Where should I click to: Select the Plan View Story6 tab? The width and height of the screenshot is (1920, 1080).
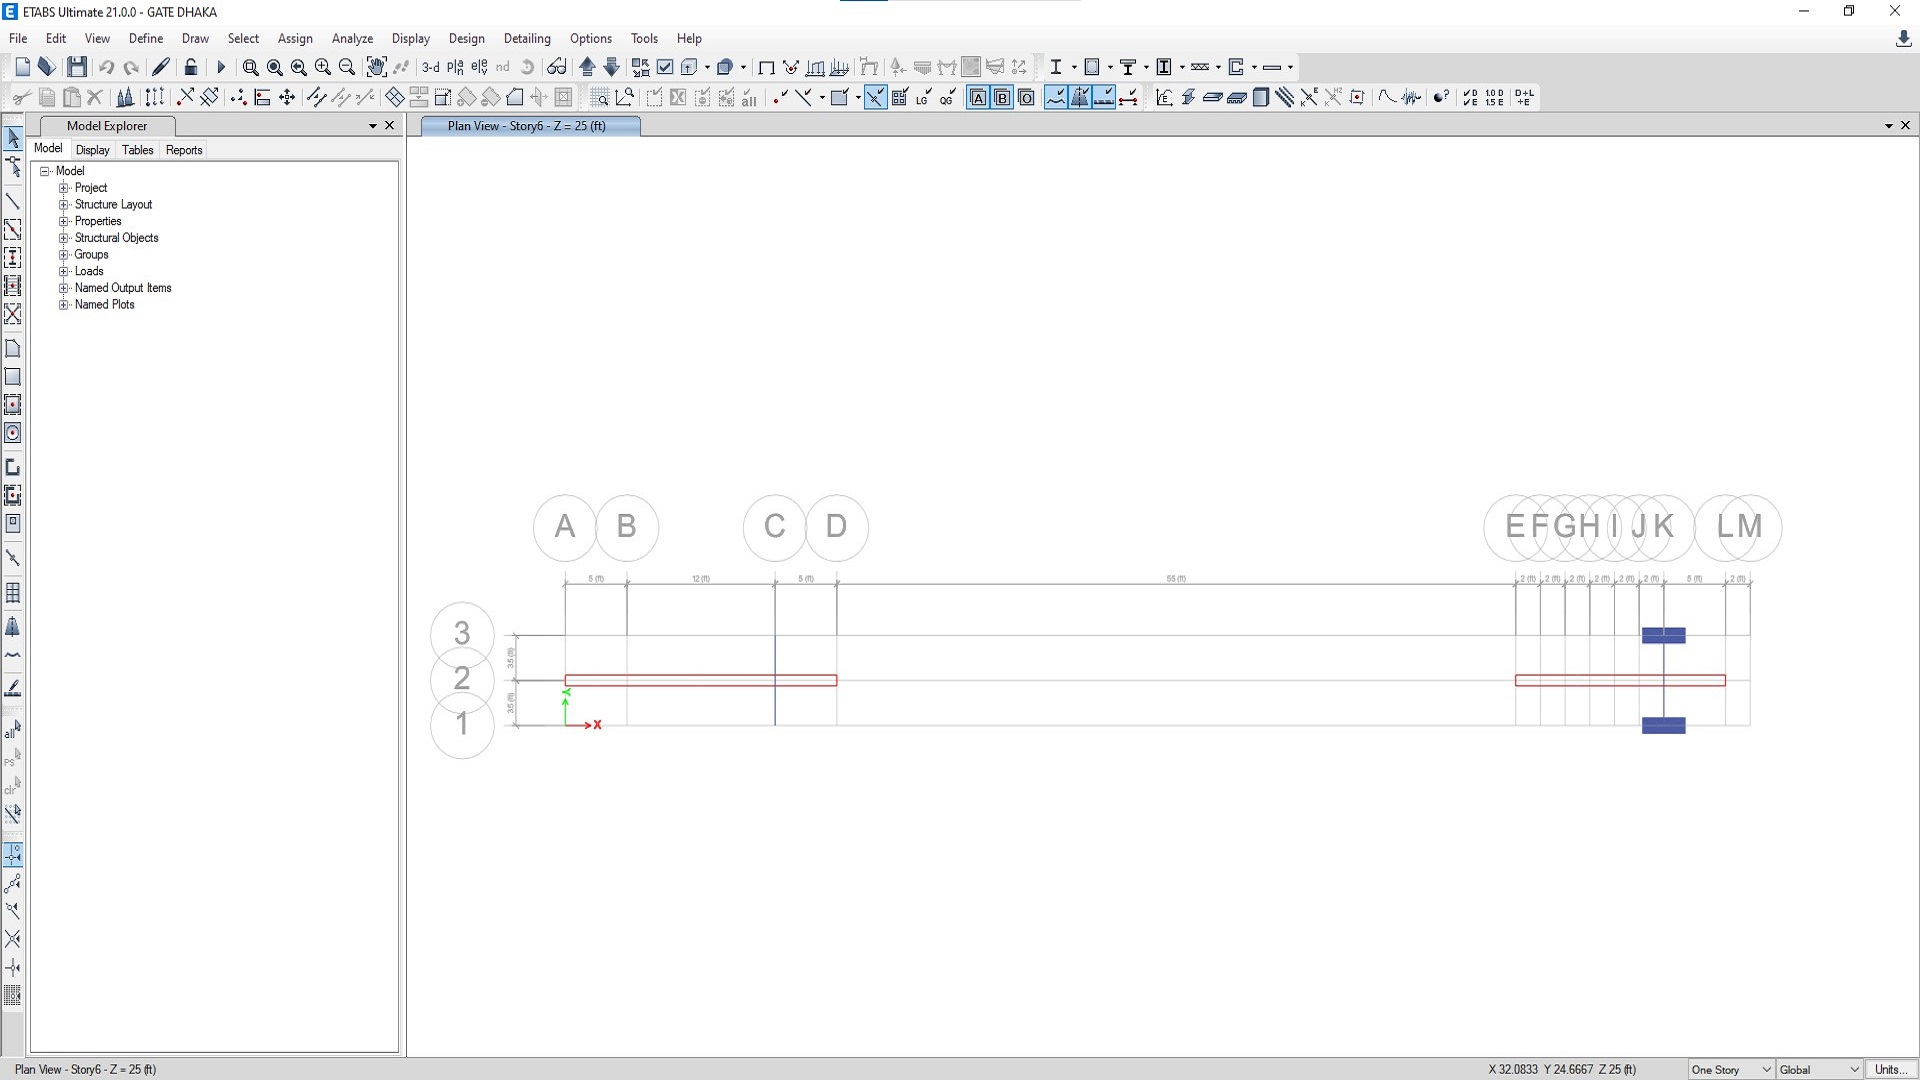[527, 126]
